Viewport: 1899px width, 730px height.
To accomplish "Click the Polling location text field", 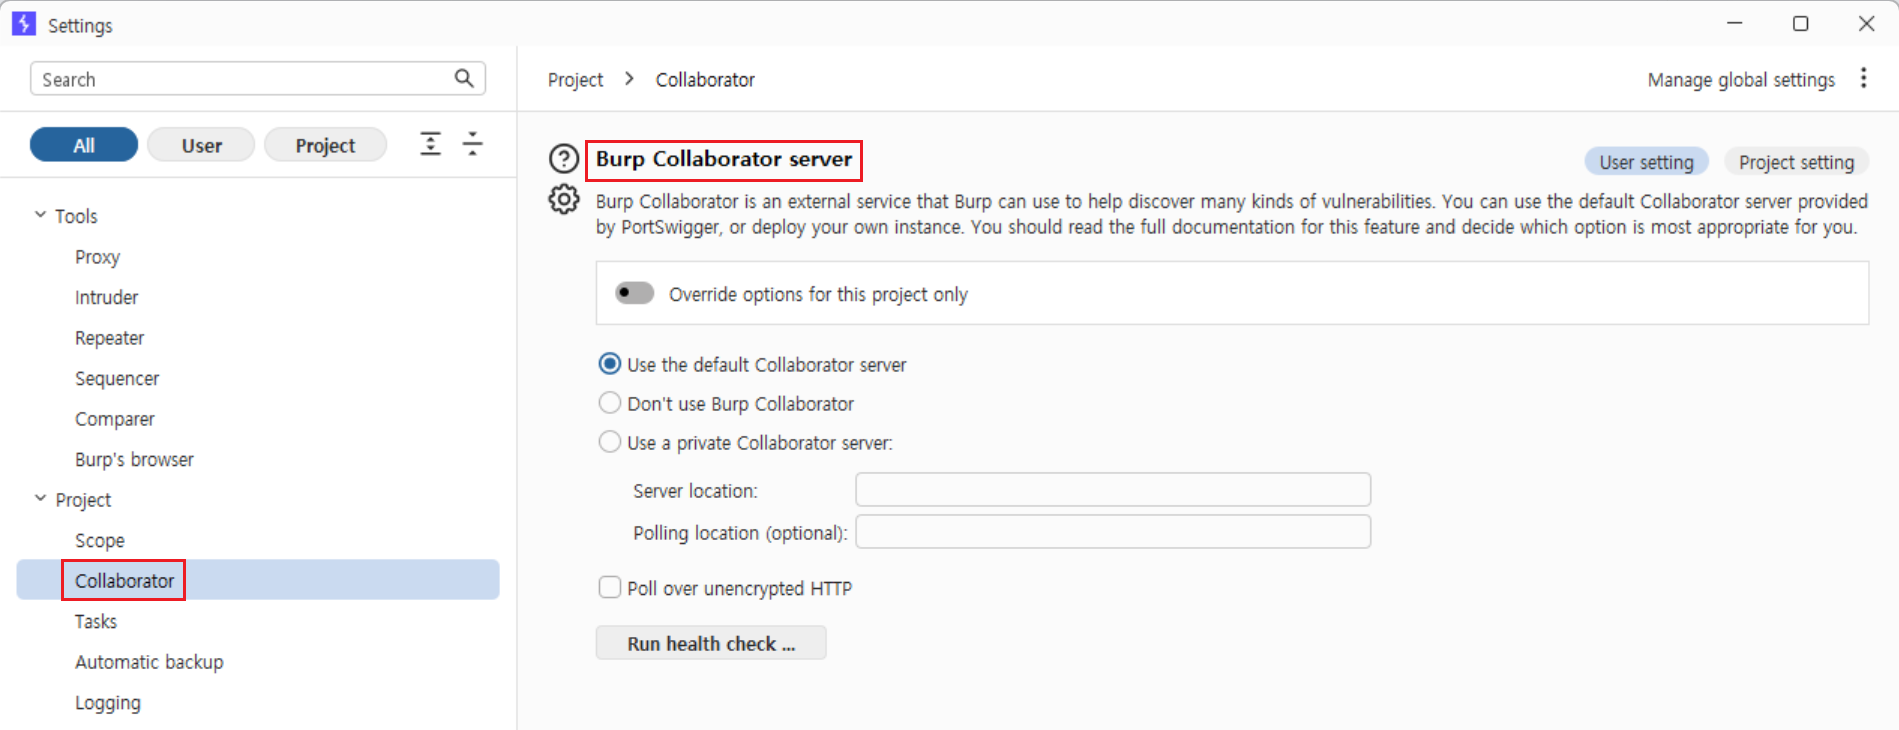I will click(1113, 532).
